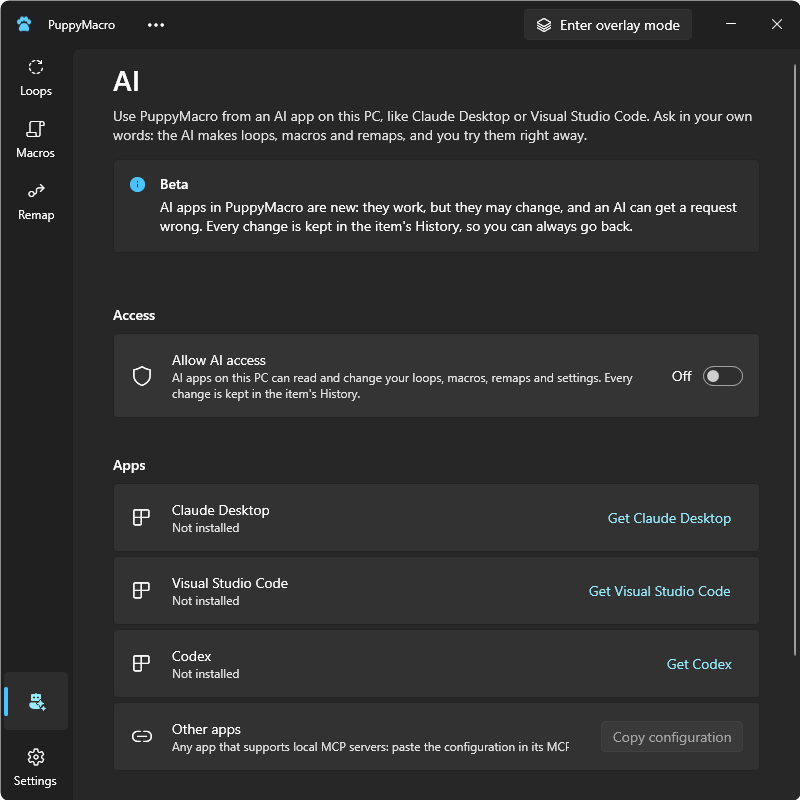Click the blue Beta info icon
This screenshot has width=800, height=800.
(x=137, y=184)
